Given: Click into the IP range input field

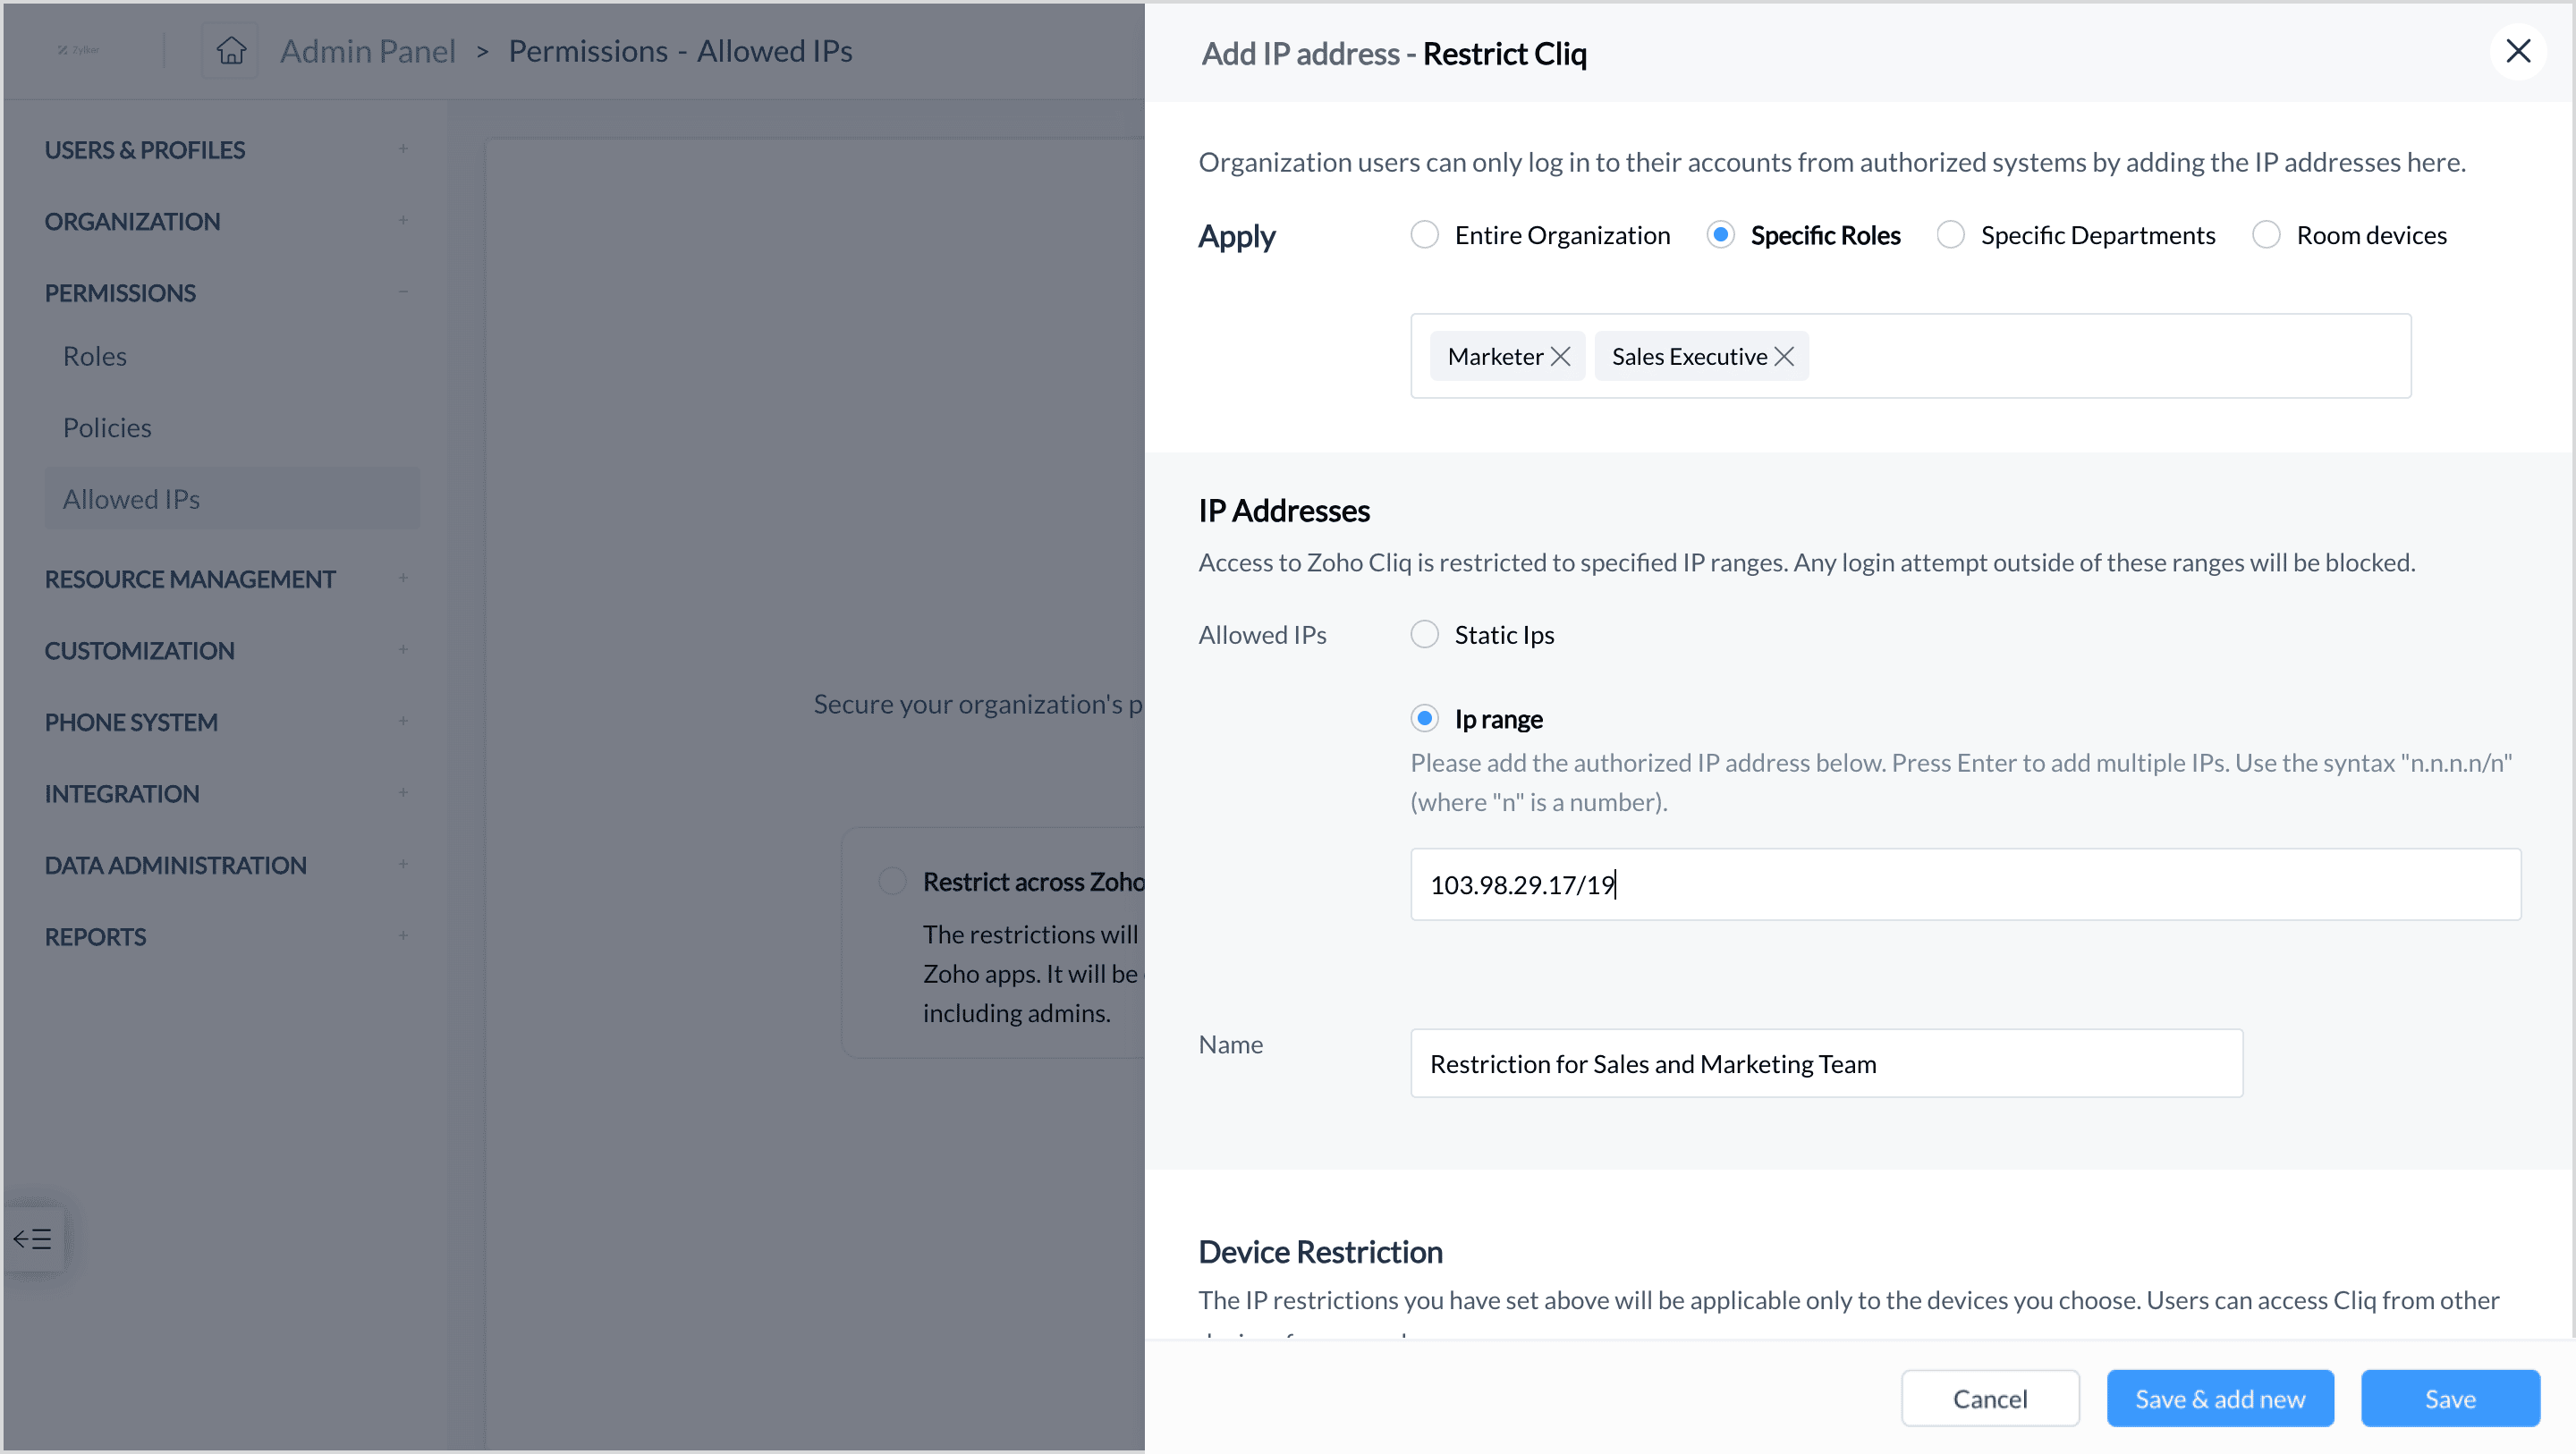Looking at the screenshot, I should tap(1964, 884).
